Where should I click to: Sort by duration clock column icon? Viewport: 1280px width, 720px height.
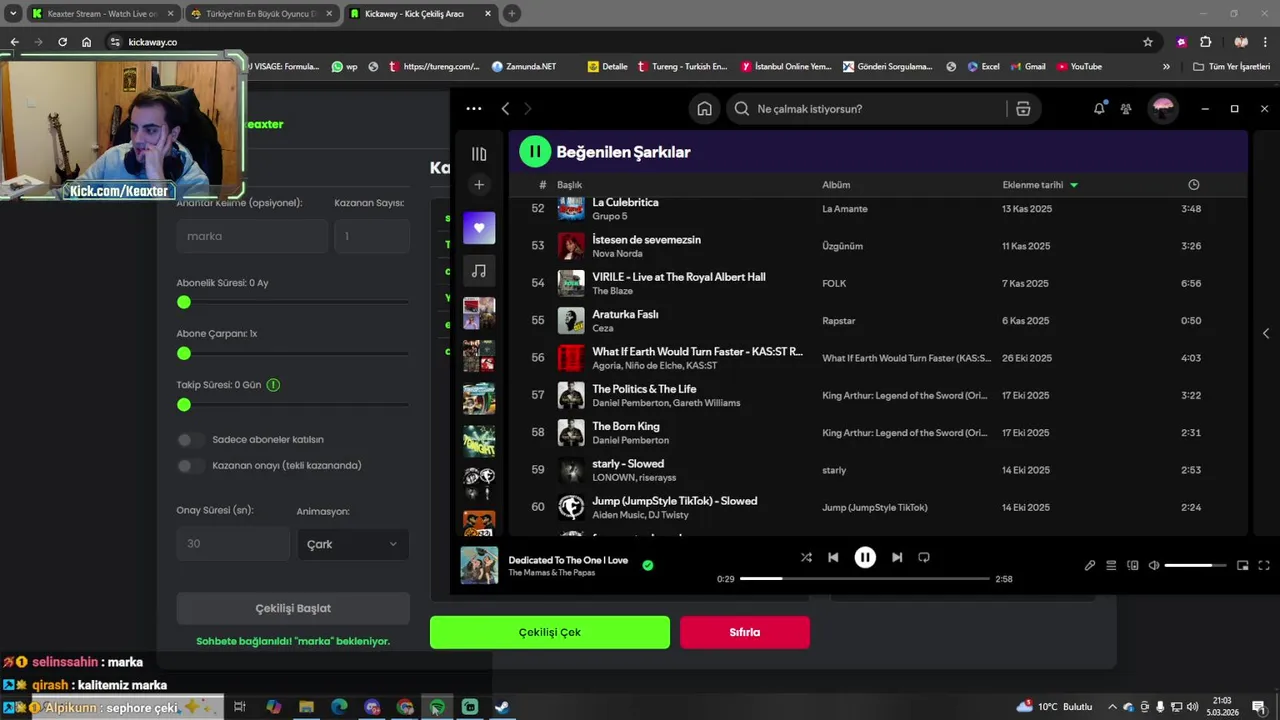click(1193, 185)
